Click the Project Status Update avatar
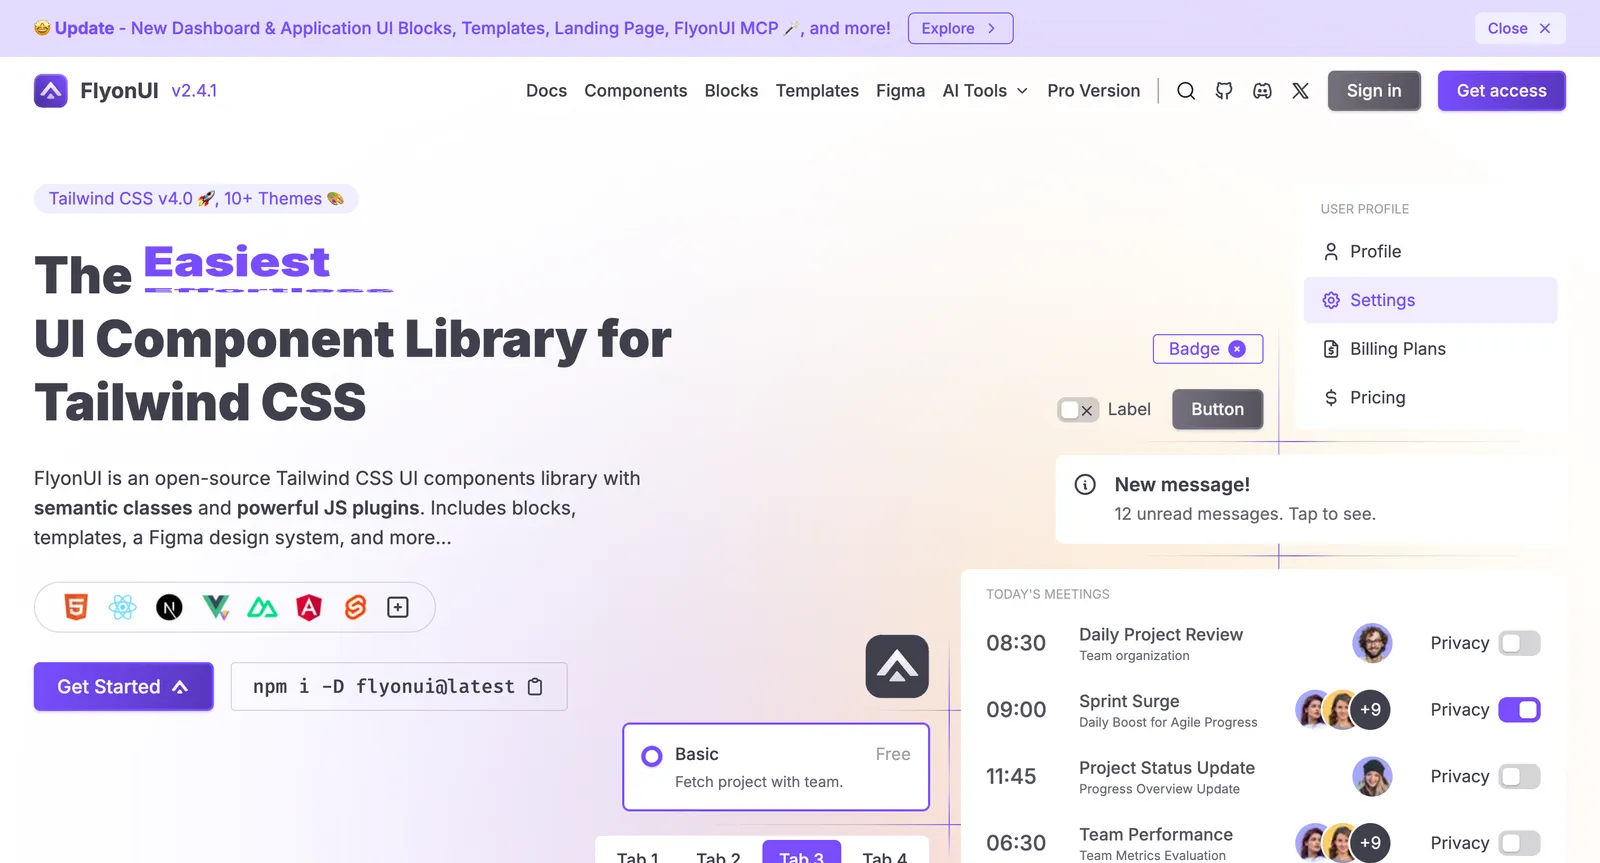This screenshot has width=1600, height=863. (1372, 777)
